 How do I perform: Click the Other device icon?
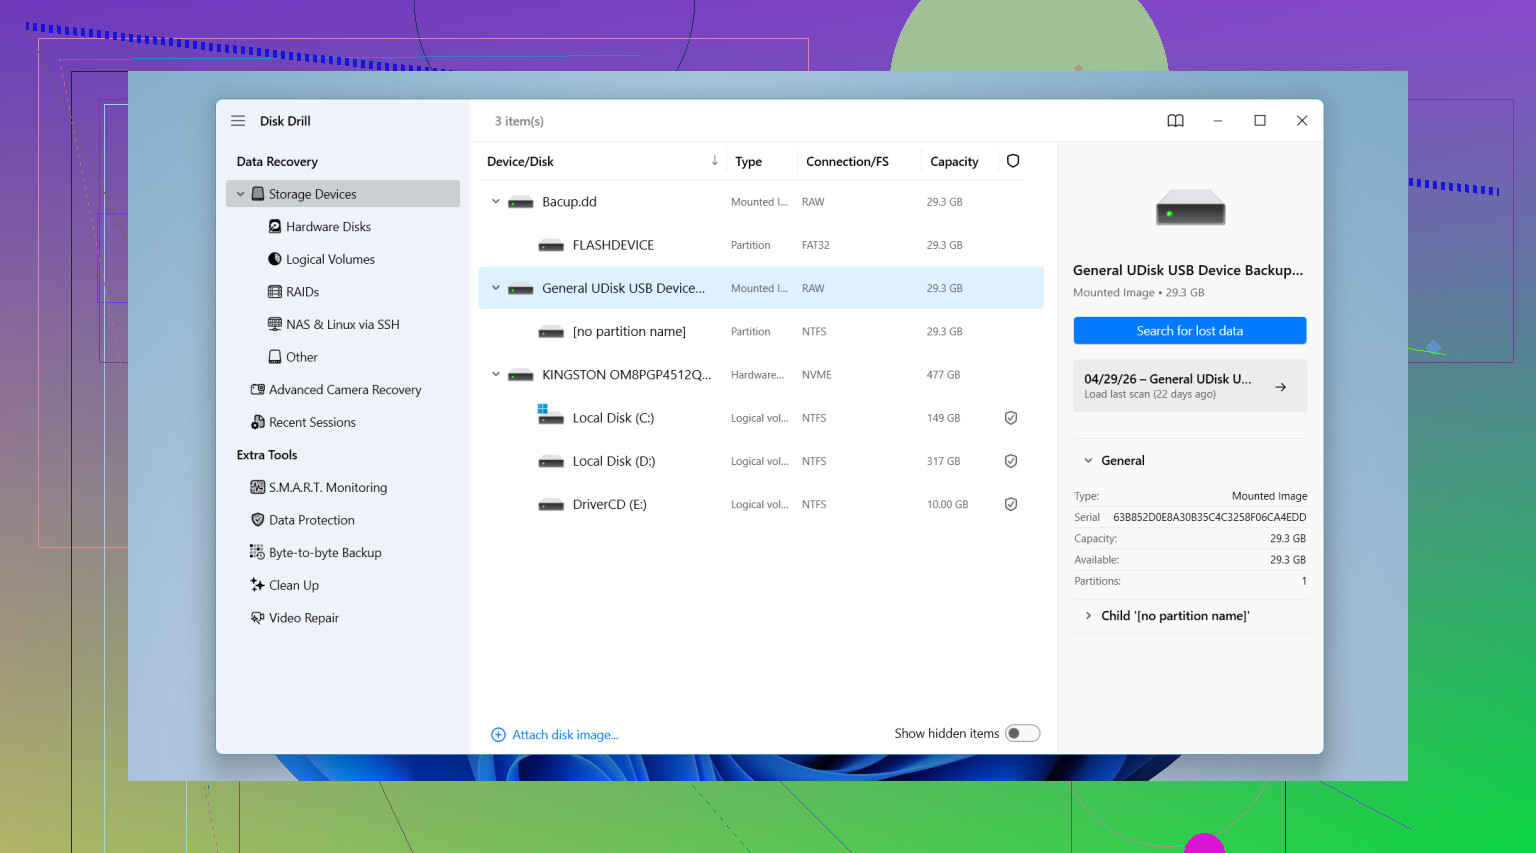(x=275, y=357)
